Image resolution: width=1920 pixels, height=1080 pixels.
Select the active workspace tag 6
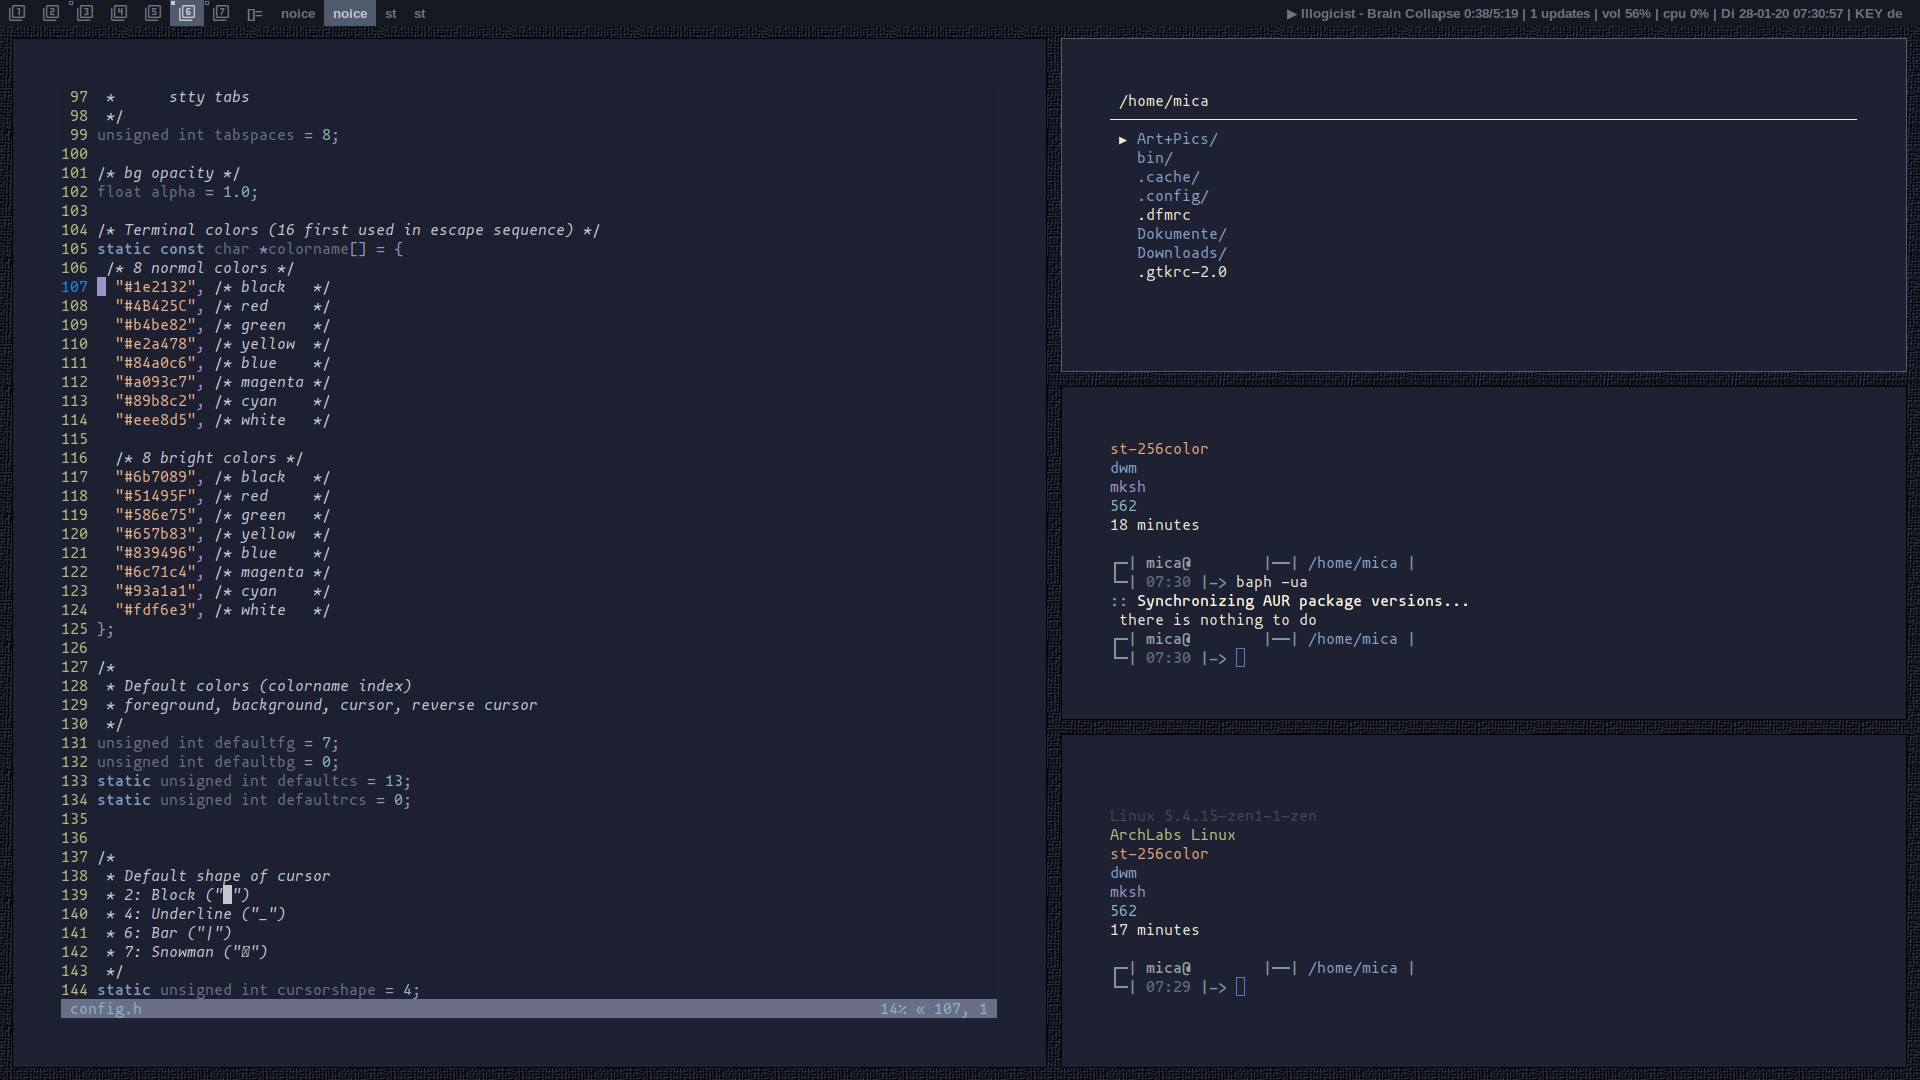tap(187, 13)
